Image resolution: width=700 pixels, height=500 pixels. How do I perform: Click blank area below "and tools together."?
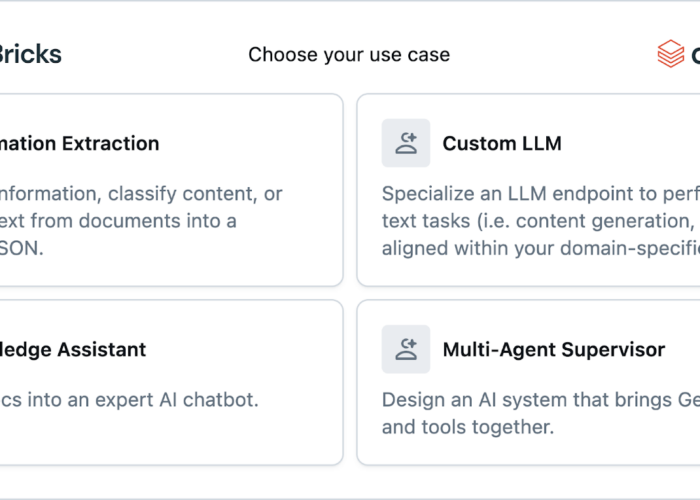pos(527,451)
